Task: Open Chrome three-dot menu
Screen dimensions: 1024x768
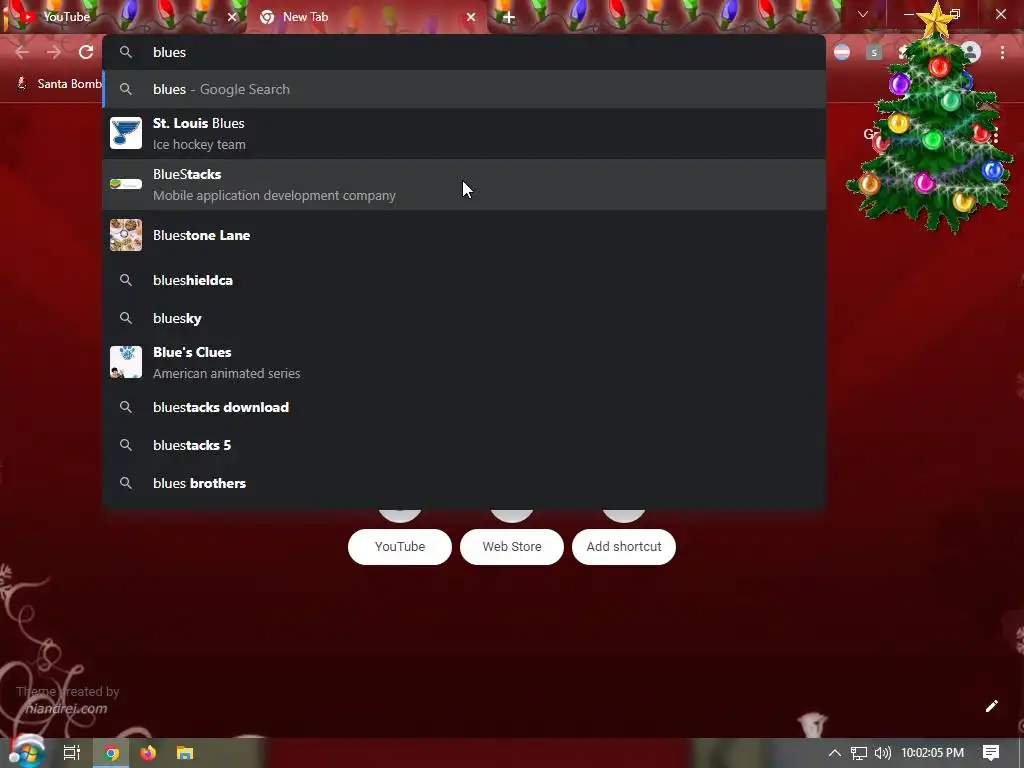Action: click(x=1002, y=52)
